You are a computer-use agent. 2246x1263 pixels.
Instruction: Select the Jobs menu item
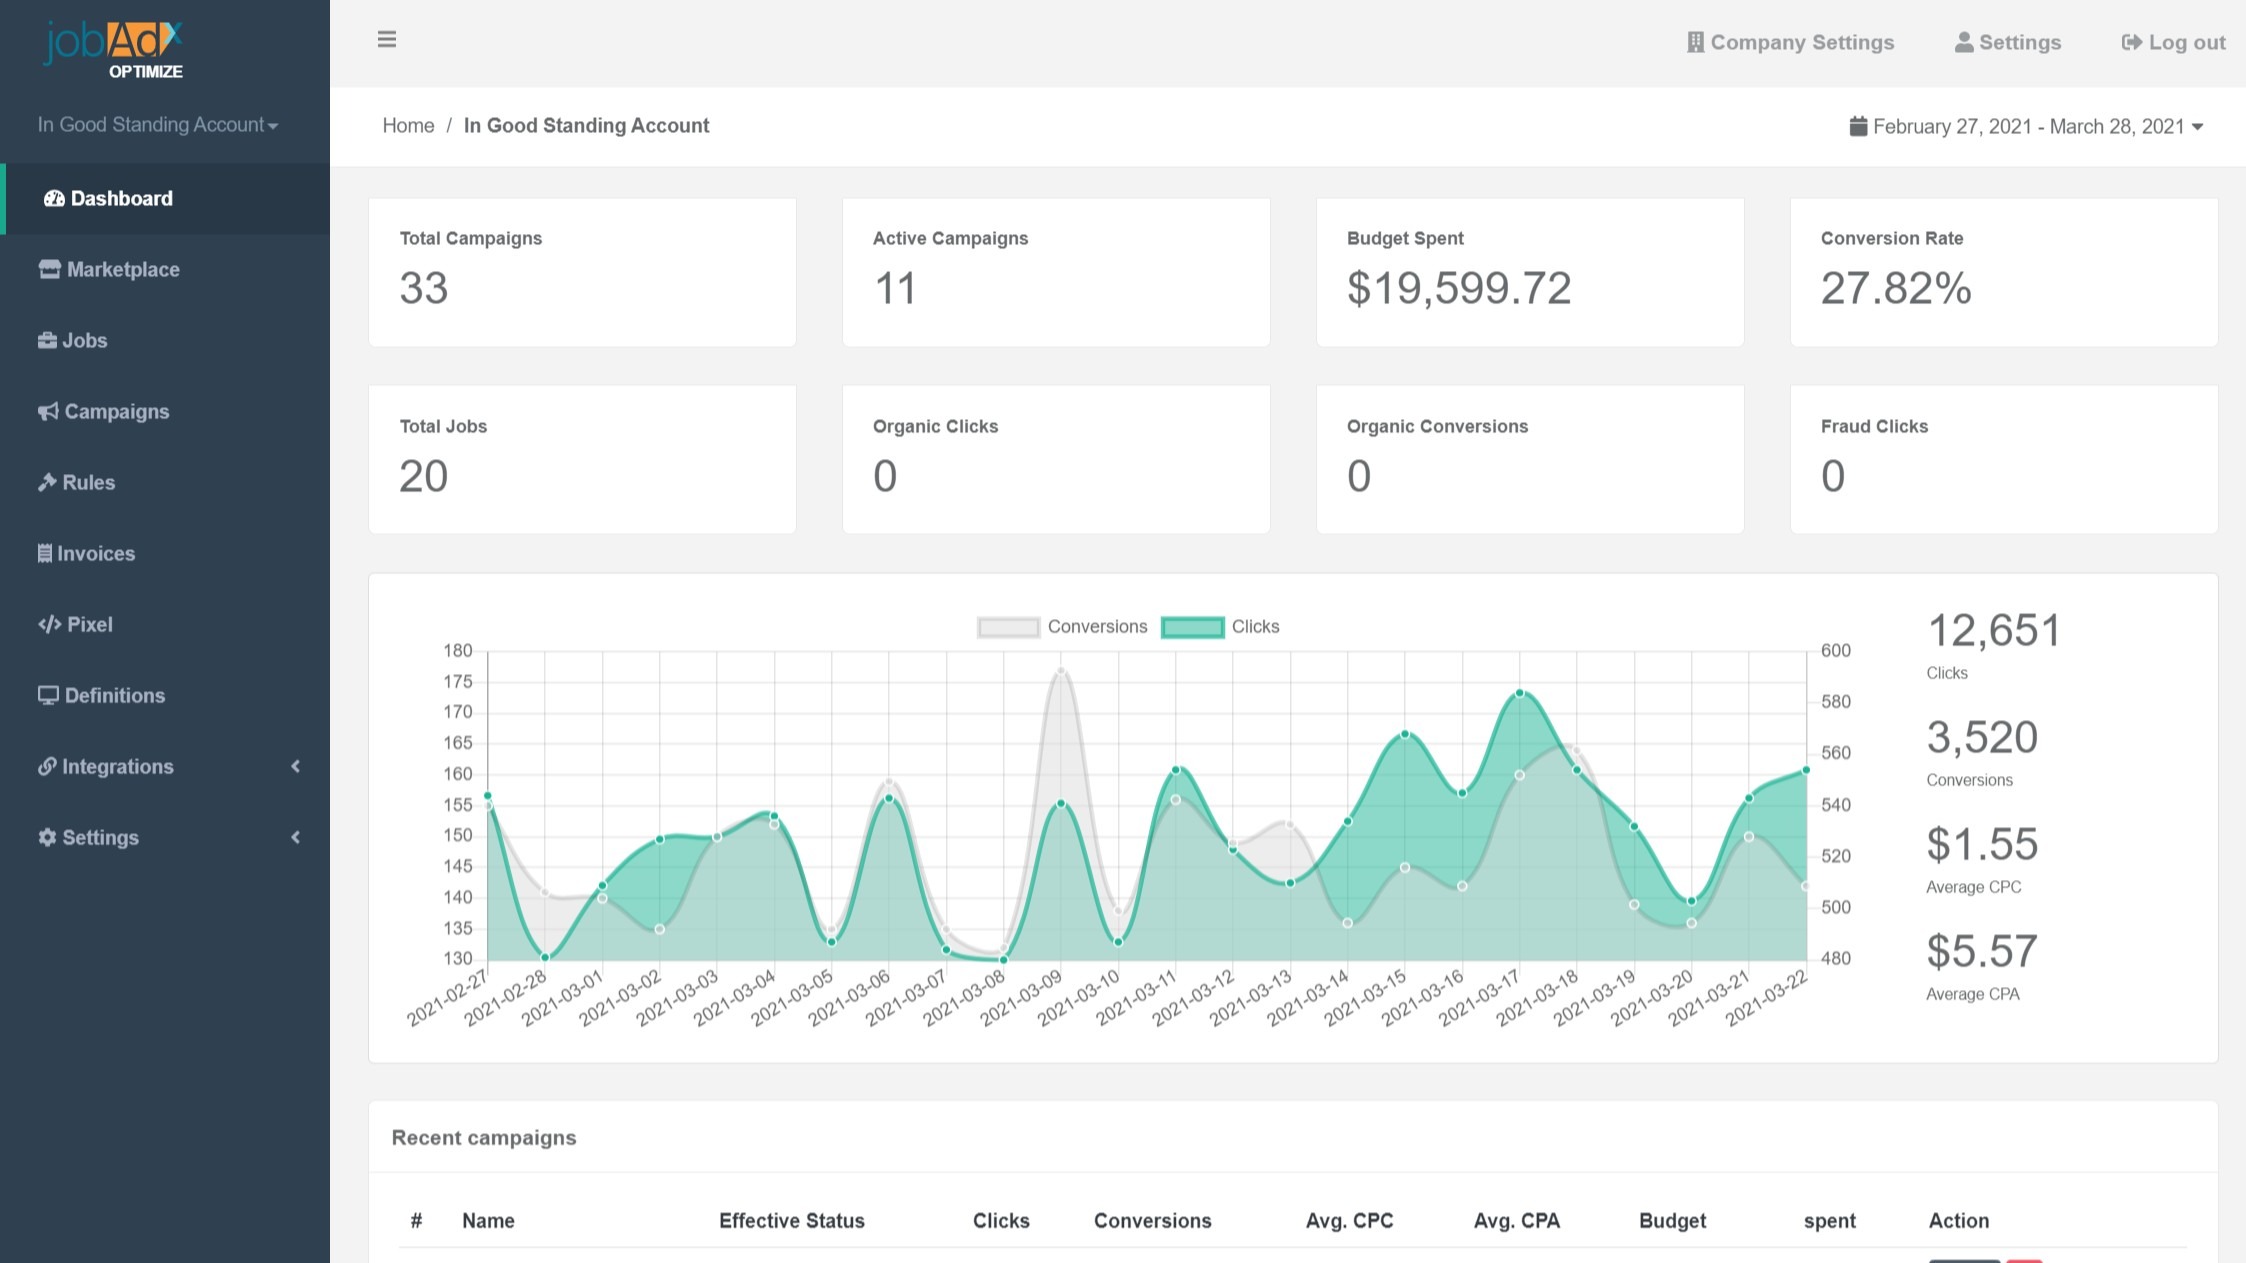85,341
